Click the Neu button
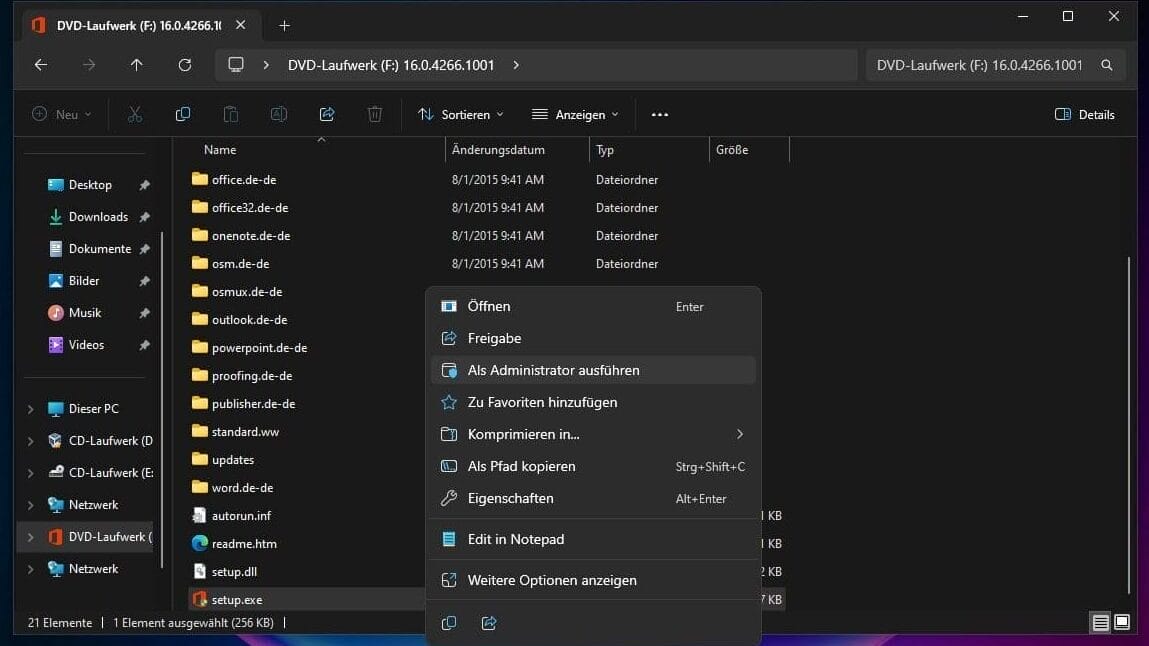The image size is (1149, 646). click(61, 115)
